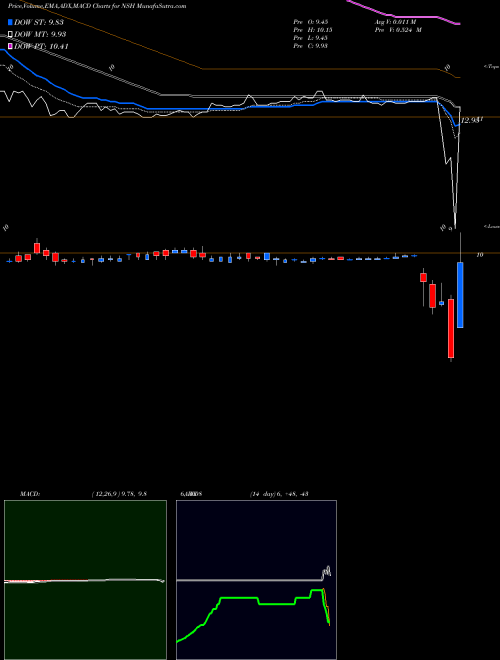
Task: Open the dark blue ADX indicator panel
Action: click(x=256, y=580)
